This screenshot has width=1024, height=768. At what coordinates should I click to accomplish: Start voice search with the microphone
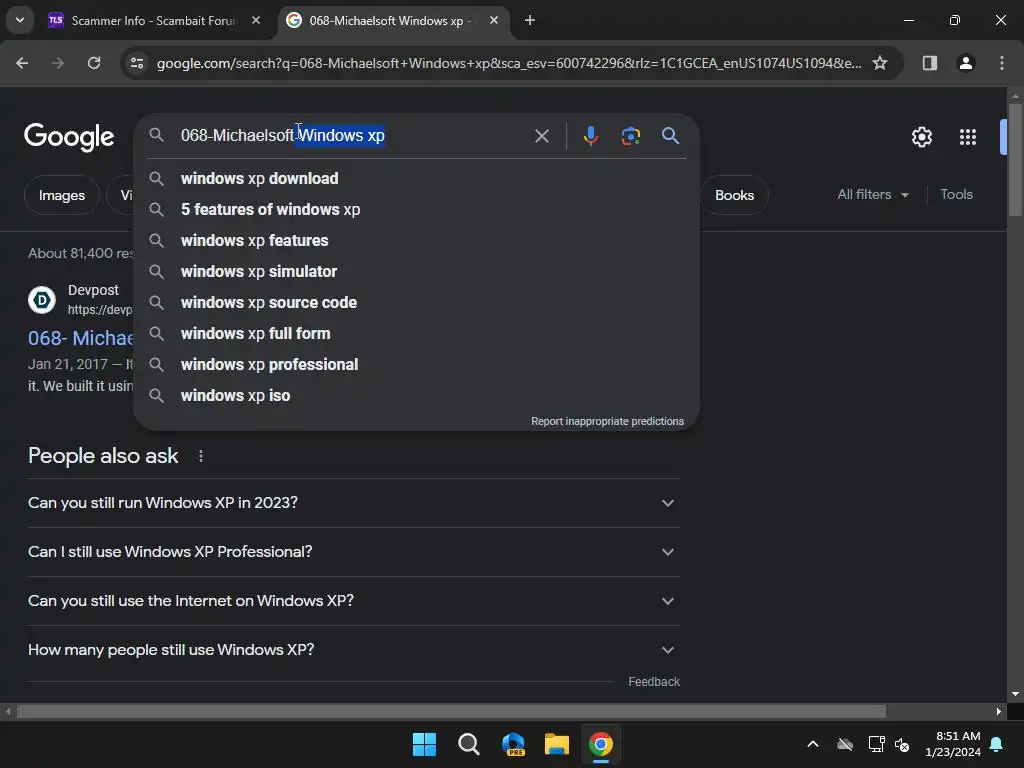click(x=590, y=136)
